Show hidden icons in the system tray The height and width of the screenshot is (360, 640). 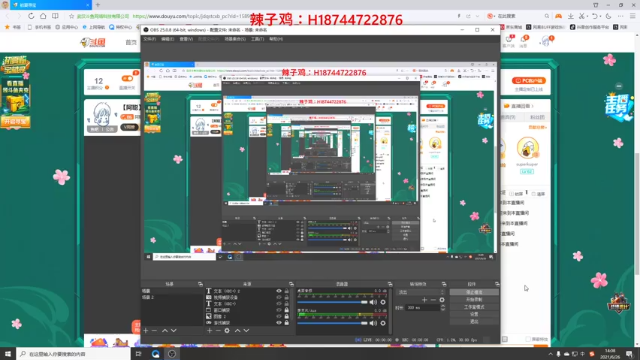(x=550, y=354)
